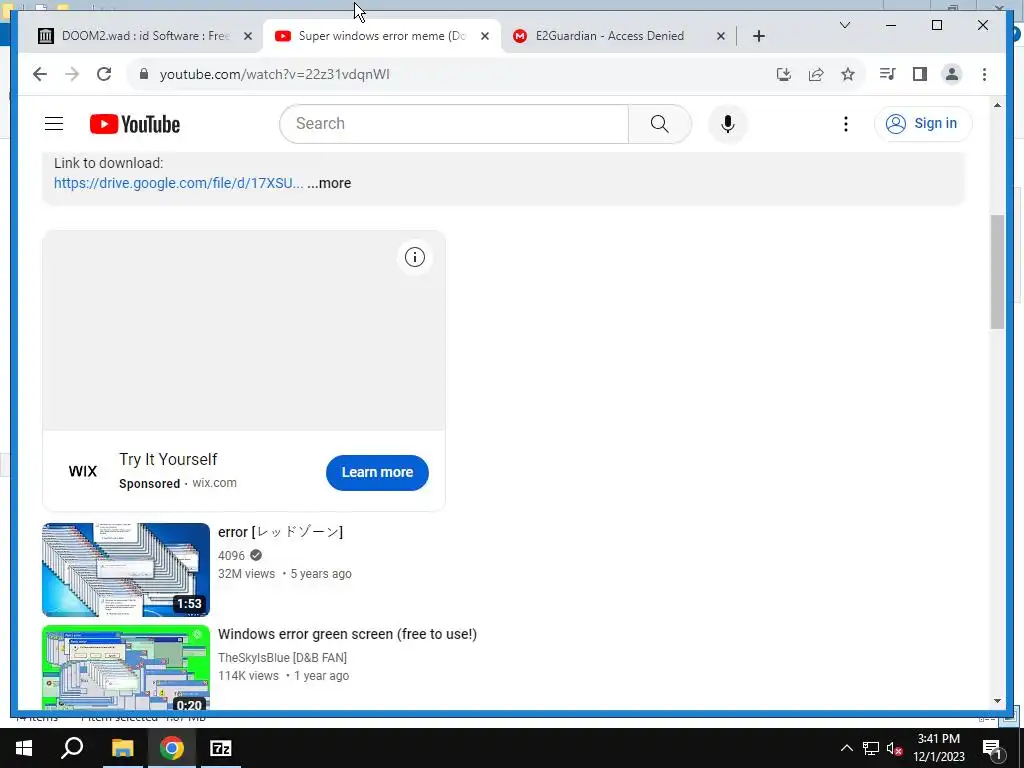Click the lock icon in the address bar
The image size is (1024, 768).
[144, 74]
